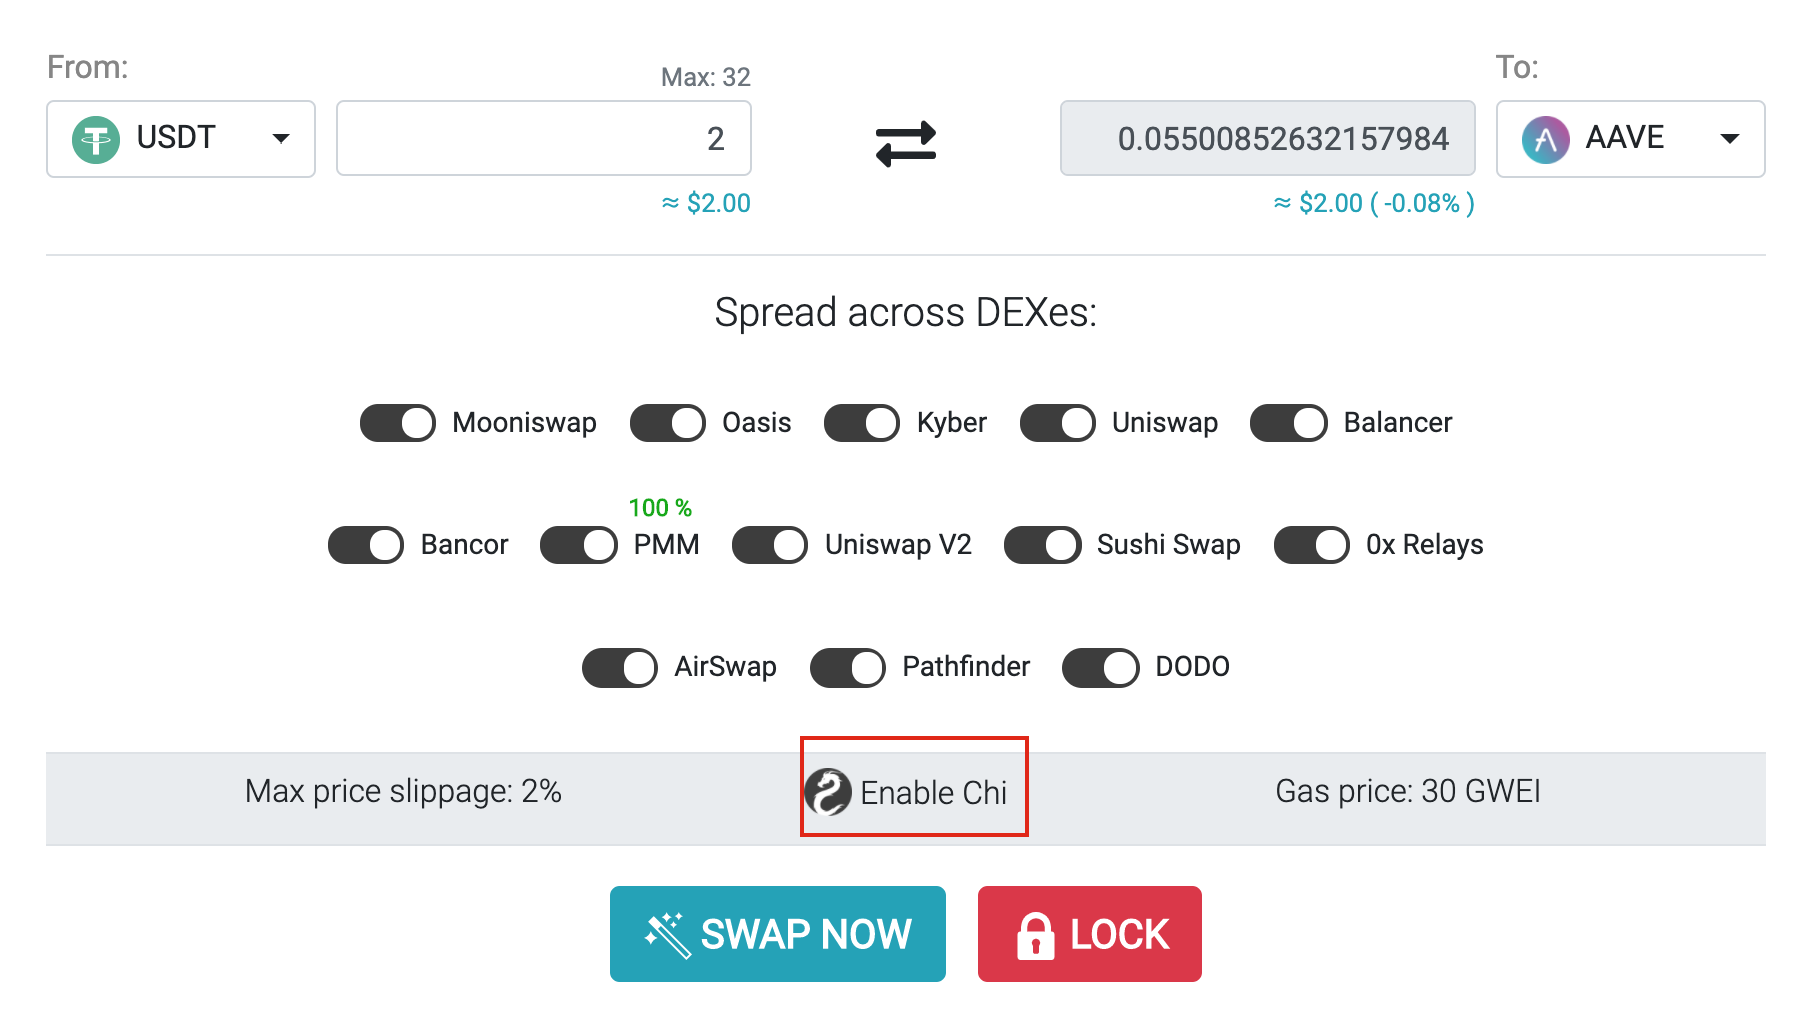
Task: Toggle the Mooniswap switch
Action: pos(398,423)
